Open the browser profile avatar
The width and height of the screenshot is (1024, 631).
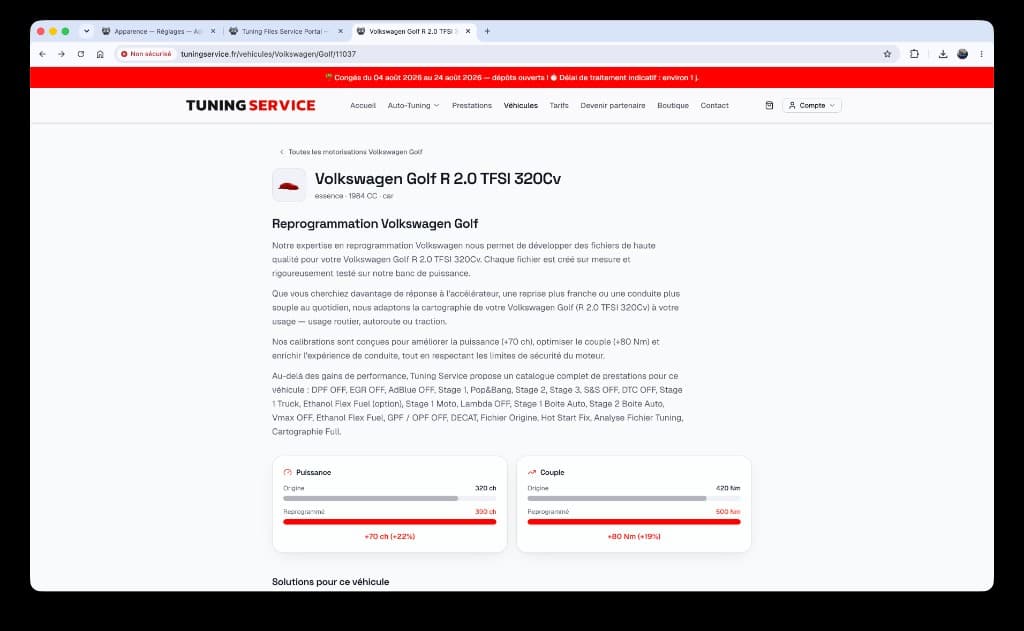click(963, 54)
